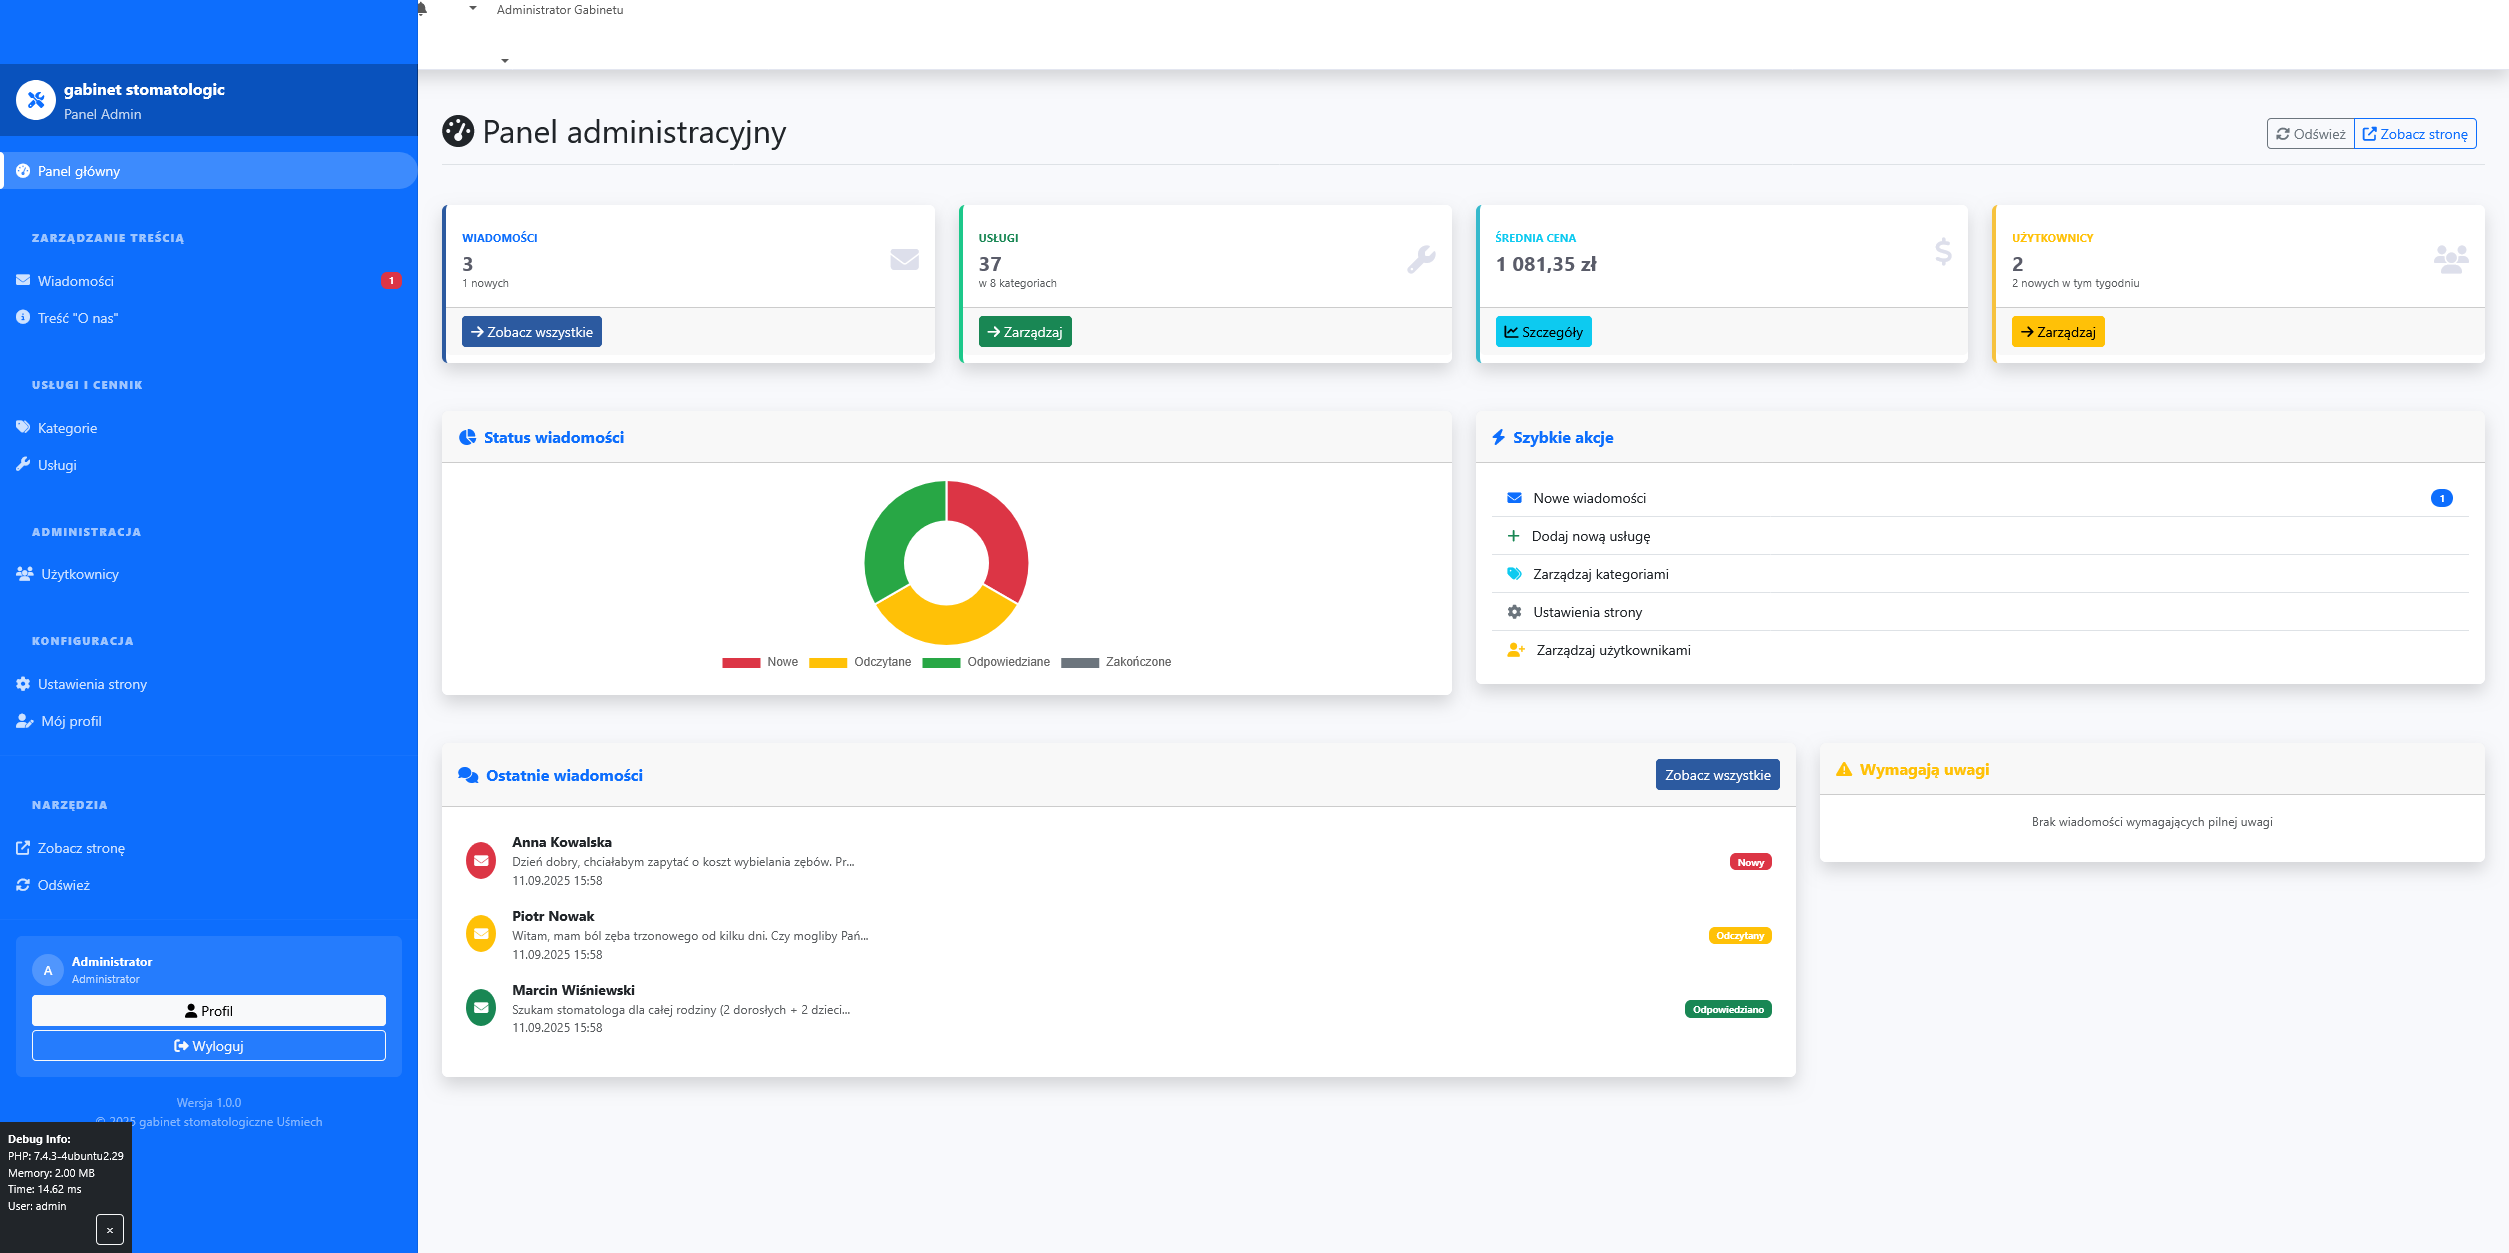Click tags icon beside Zarządzaj kategoriami
The width and height of the screenshot is (2509, 1253).
[x=1514, y=574]
